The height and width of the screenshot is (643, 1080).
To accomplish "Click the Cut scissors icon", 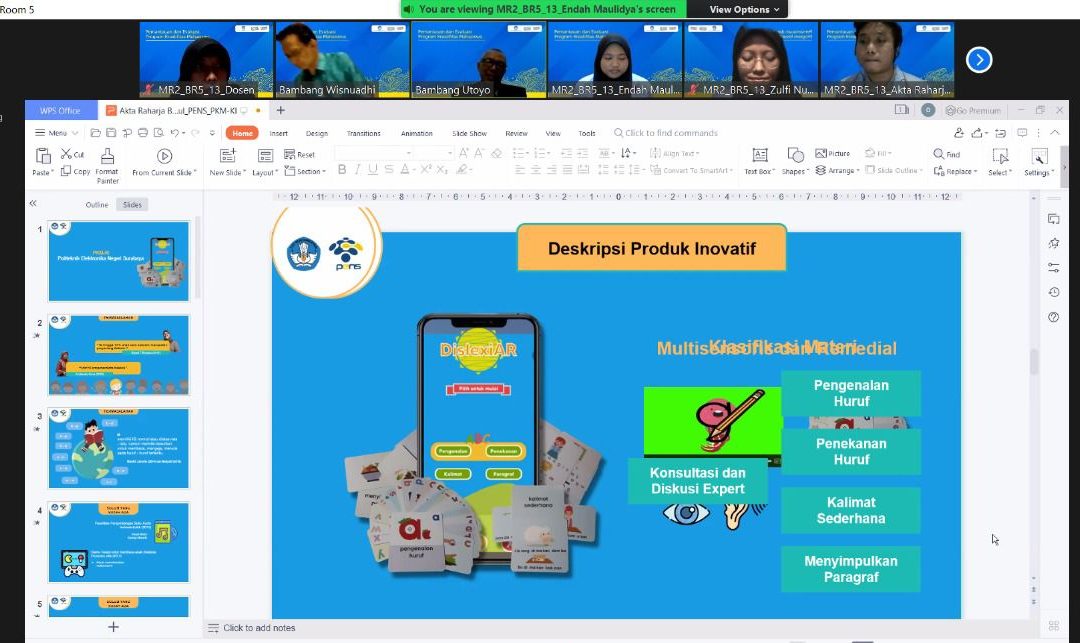I will [x=67, y=154].
